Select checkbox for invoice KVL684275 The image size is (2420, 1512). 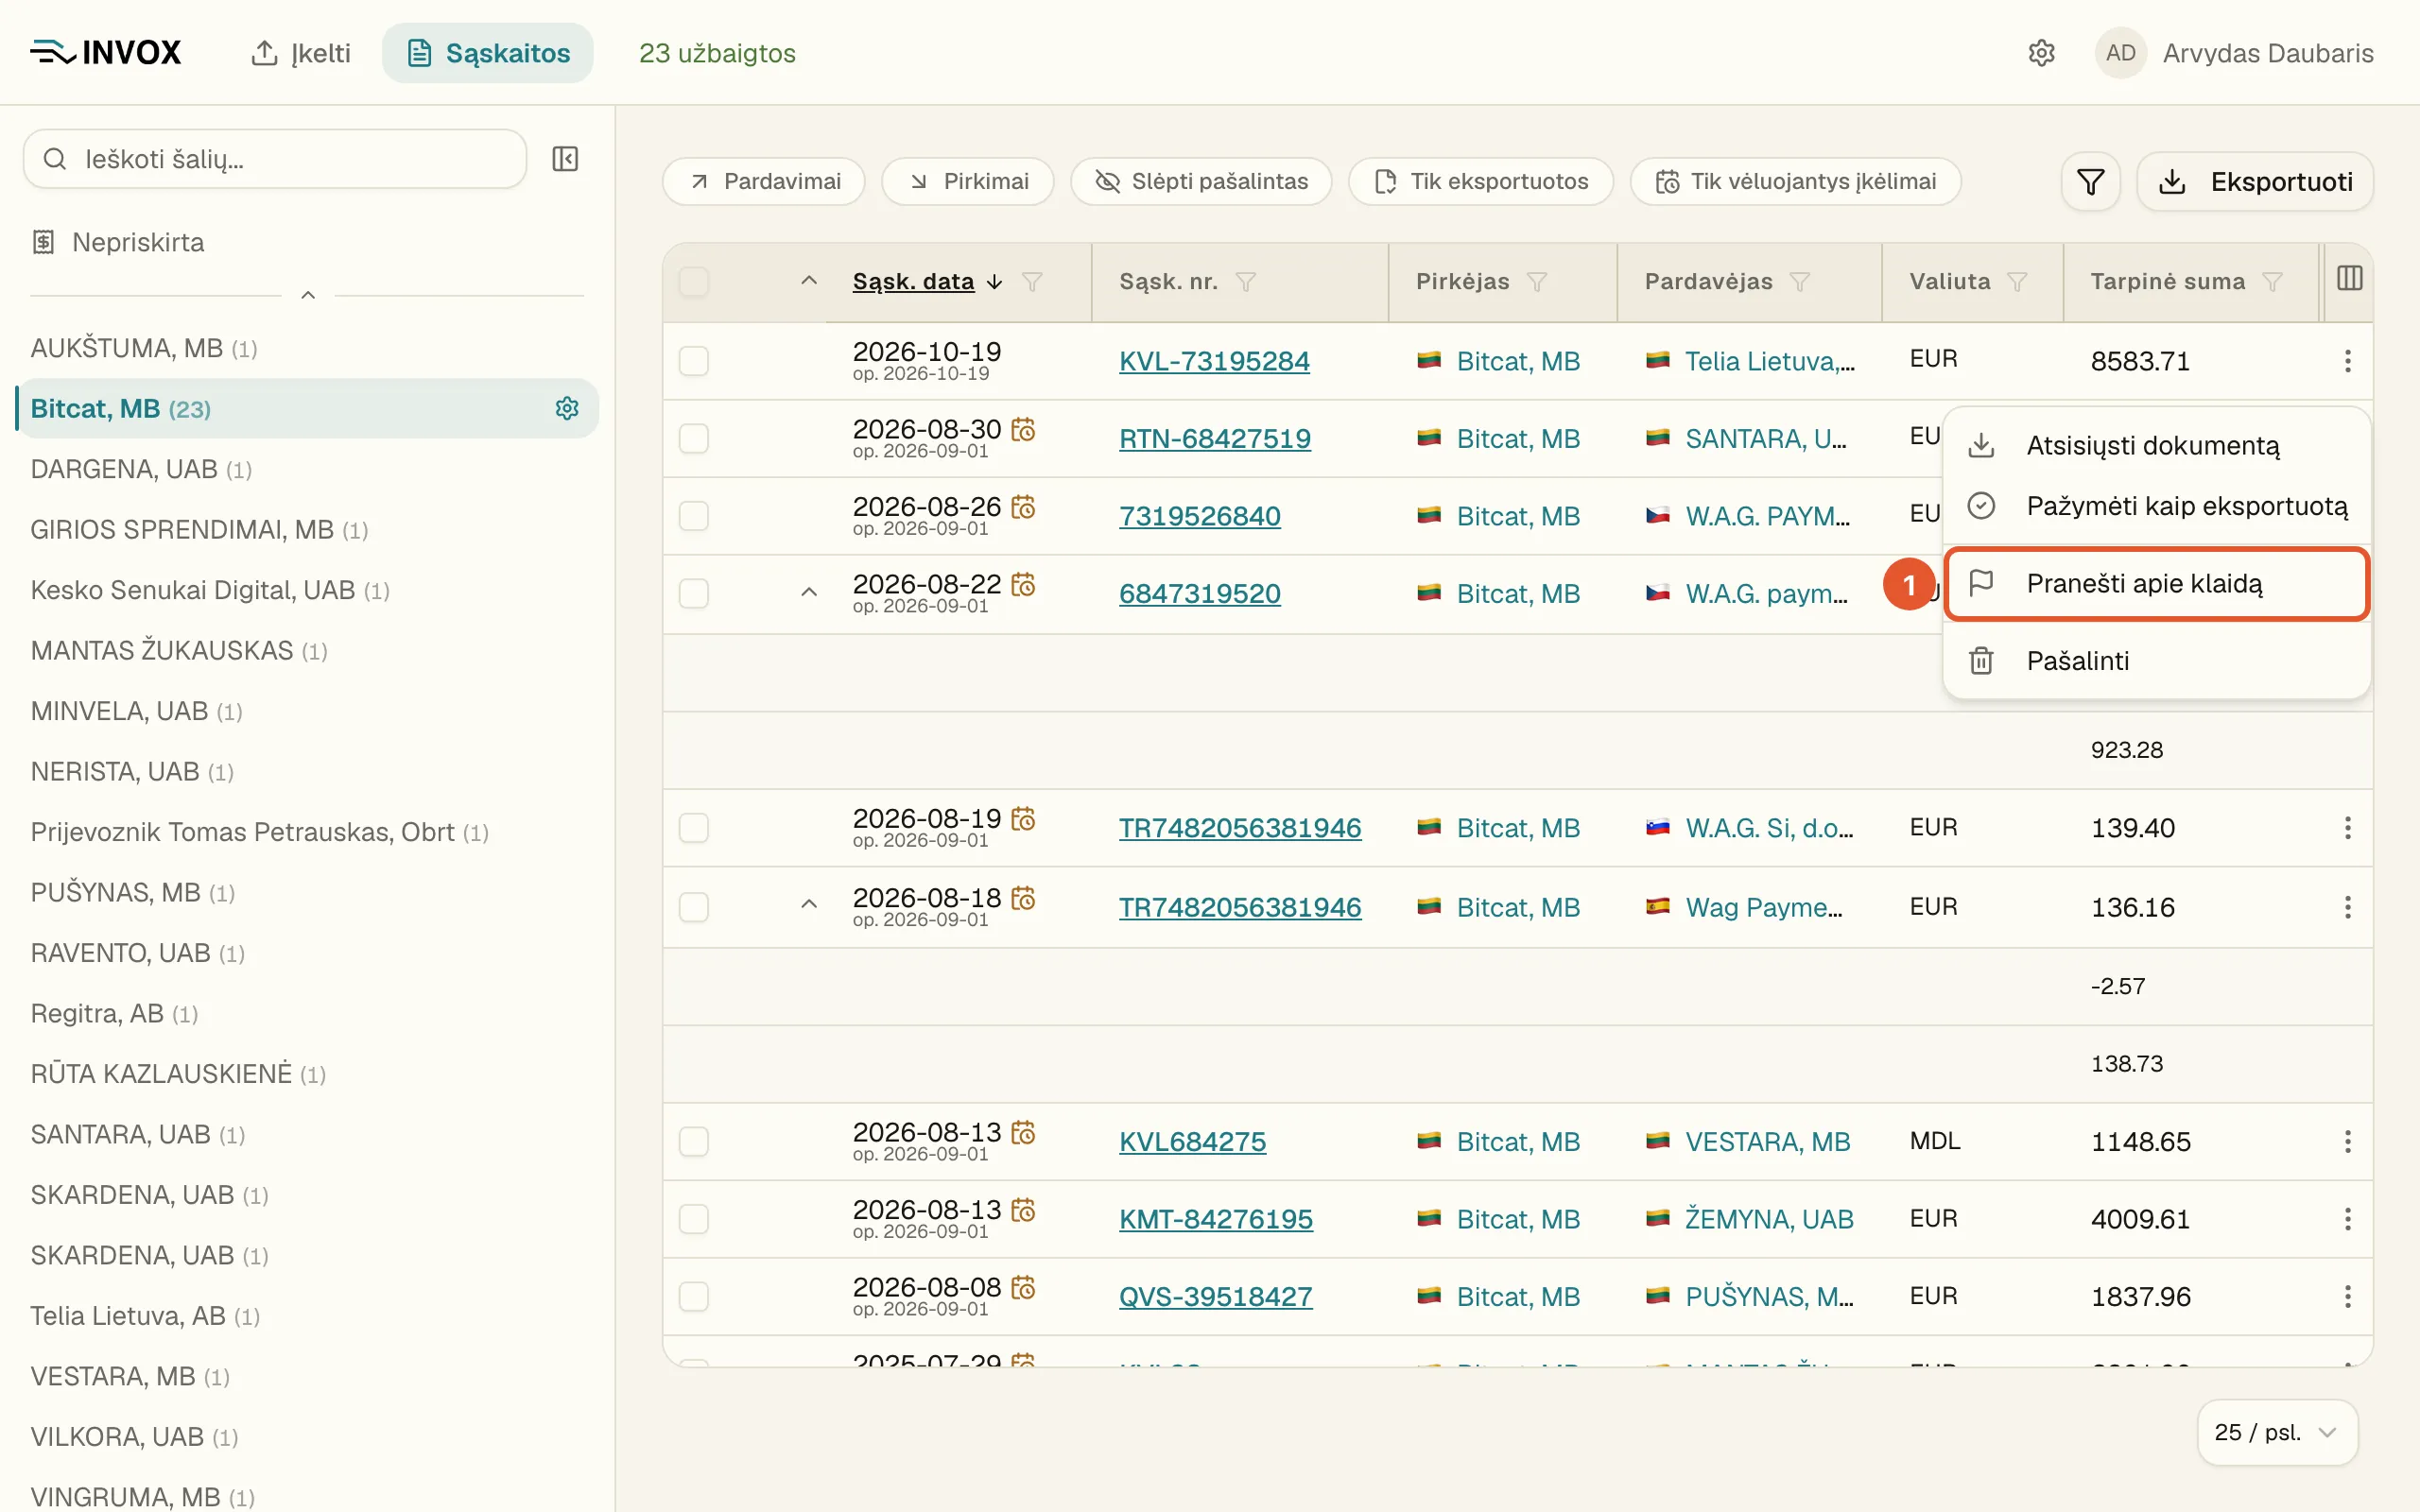coord(694,1141)
